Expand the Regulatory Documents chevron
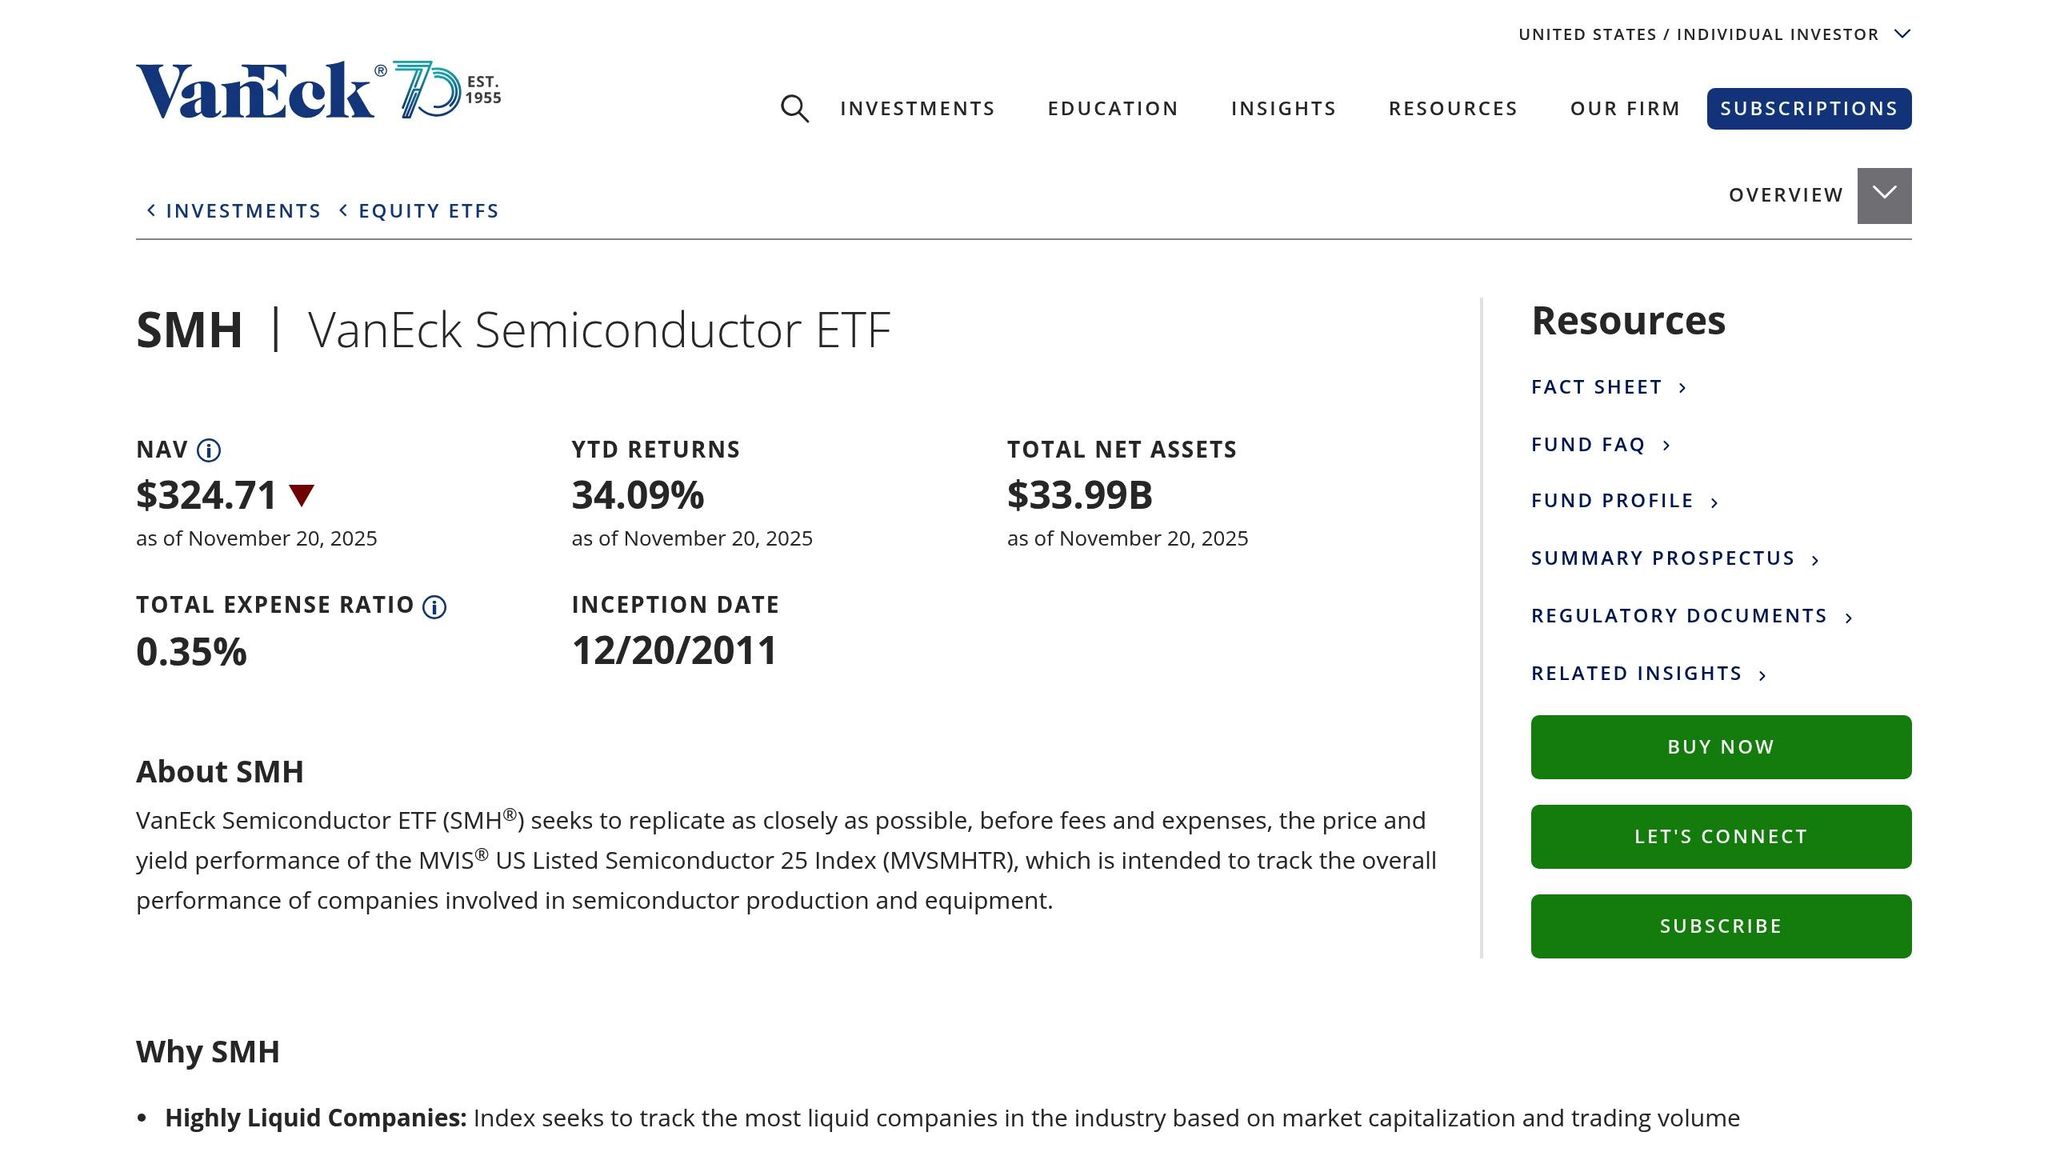Screen dimensions: 2048x1152 pyautogui.click(x=1848, y=617)
